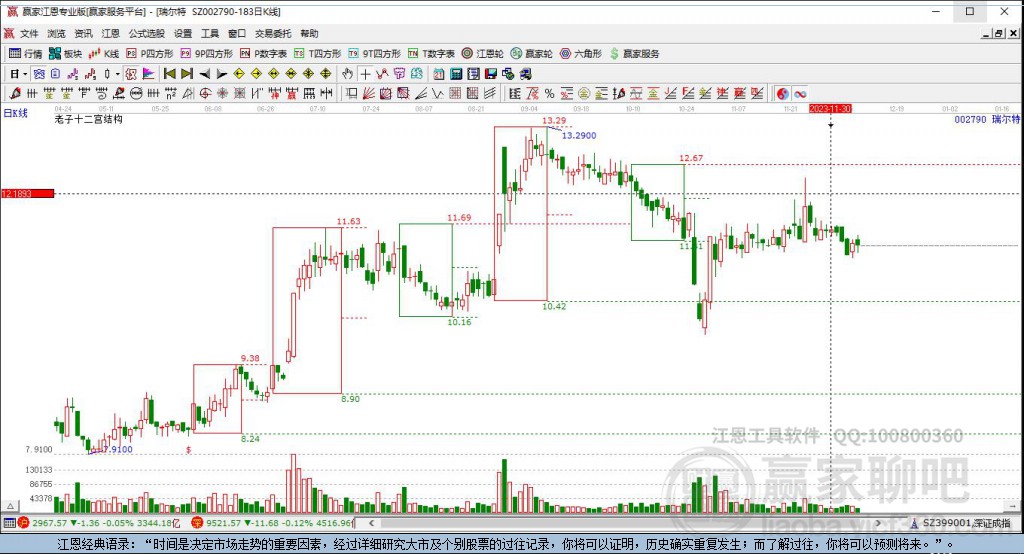
Task: Select the infinity loop icon
Action: point(800,93)
